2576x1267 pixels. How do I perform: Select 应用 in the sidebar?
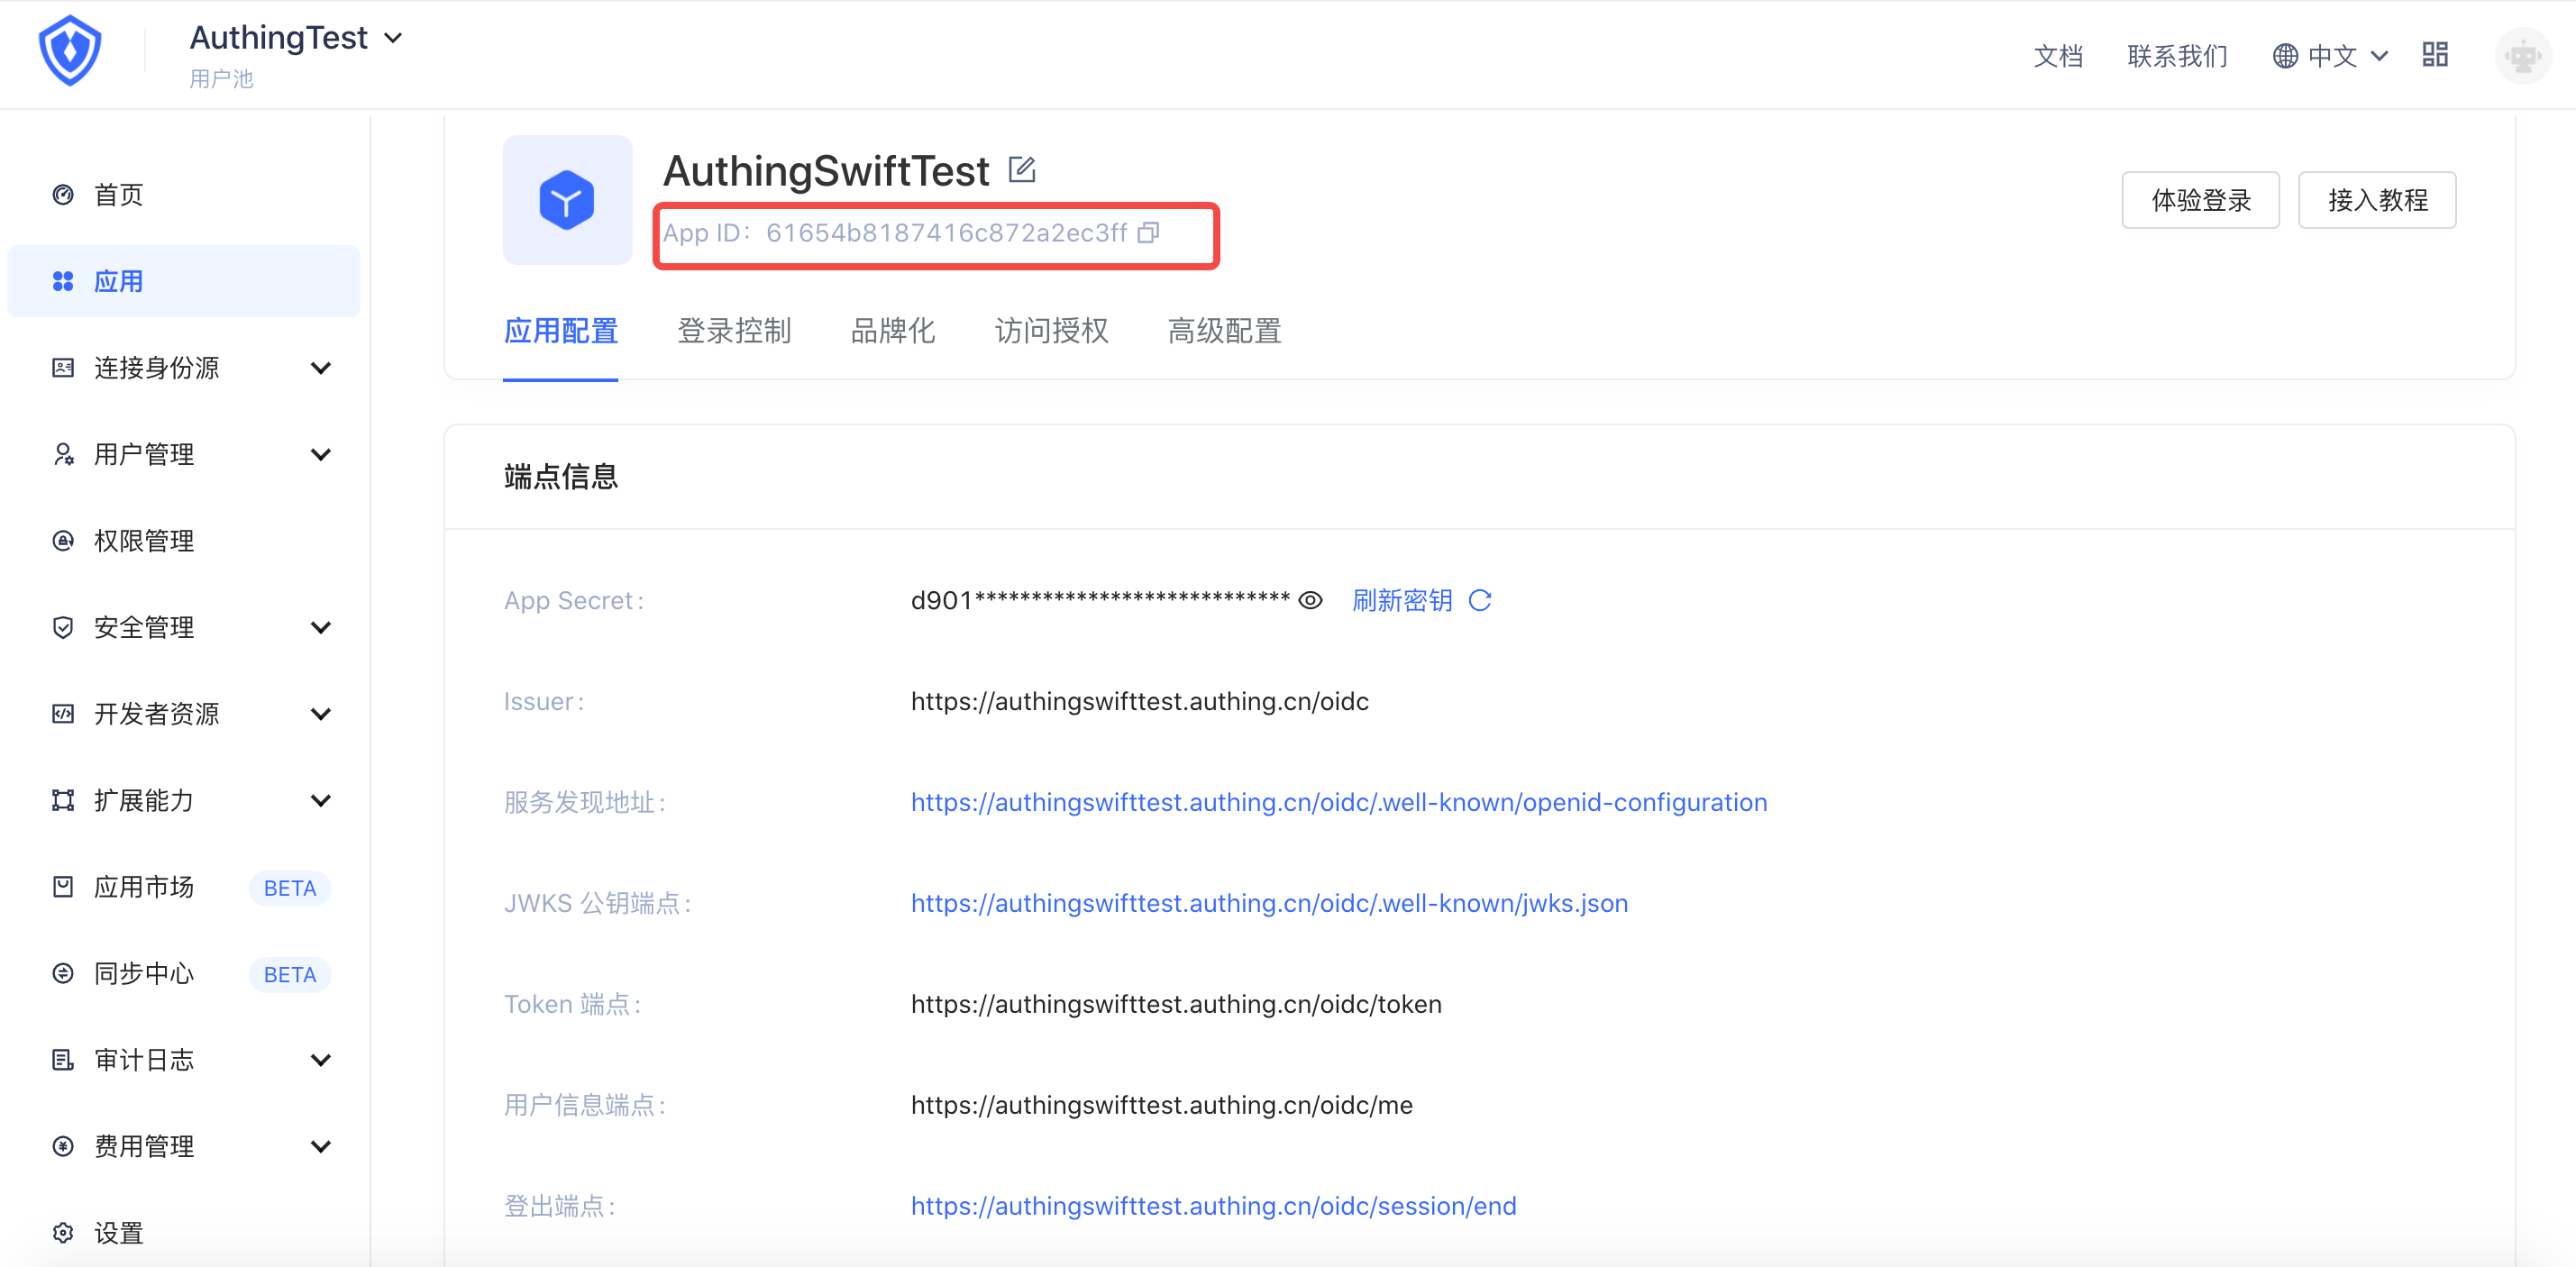click(184, 281)
